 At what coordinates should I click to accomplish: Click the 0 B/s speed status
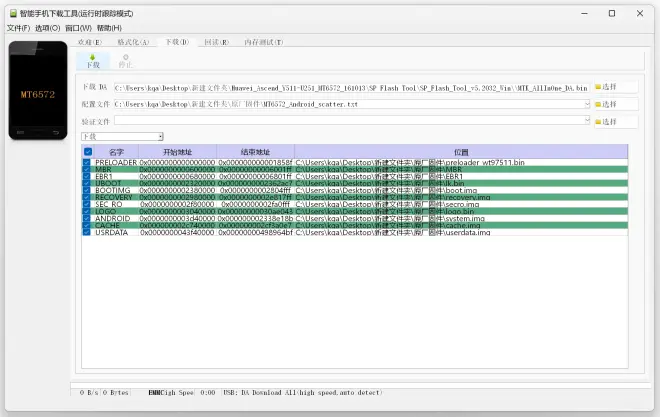[89, 393]
